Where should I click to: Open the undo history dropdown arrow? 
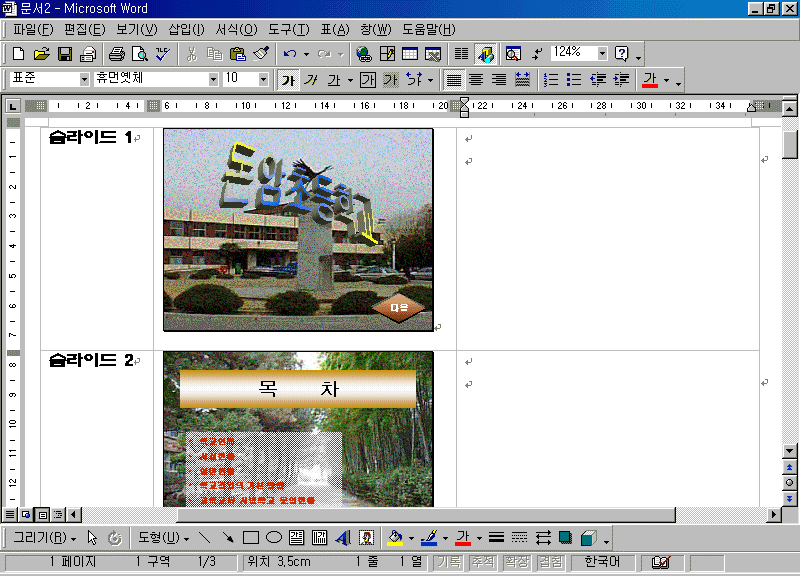[306, 54]
